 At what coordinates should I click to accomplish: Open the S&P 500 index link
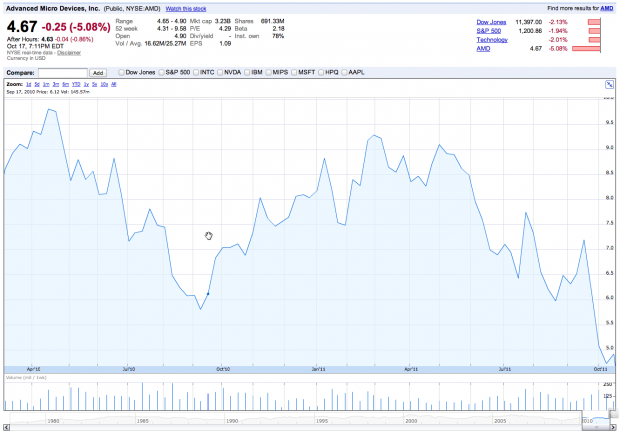[489, 31]
